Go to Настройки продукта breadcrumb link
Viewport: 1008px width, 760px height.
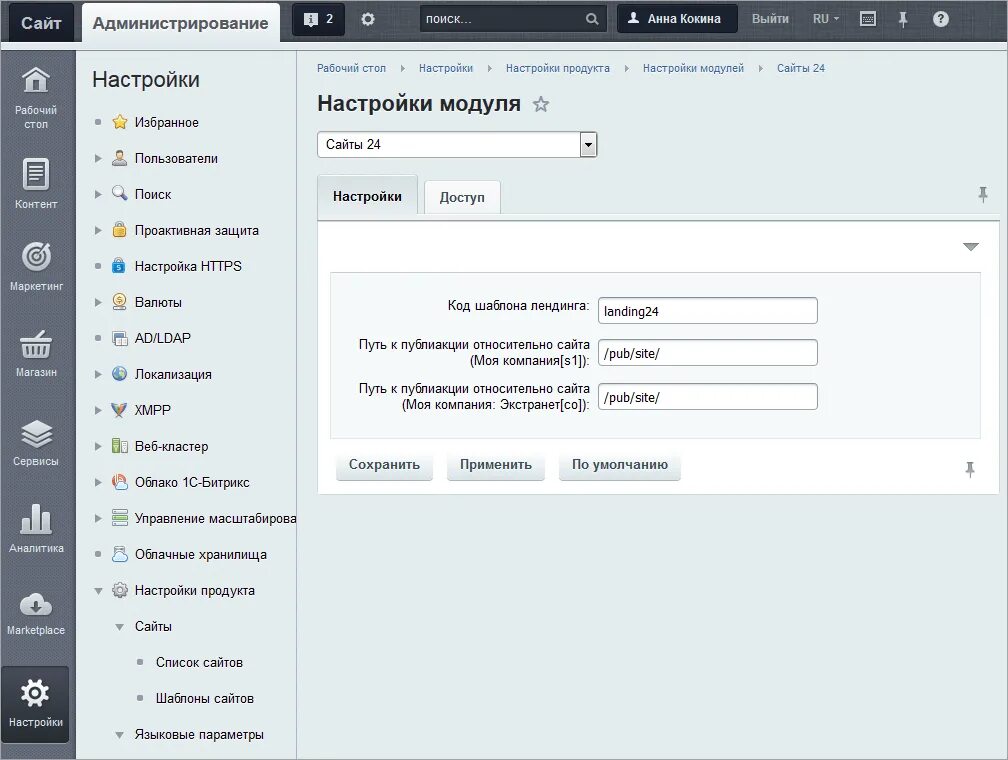558,68
